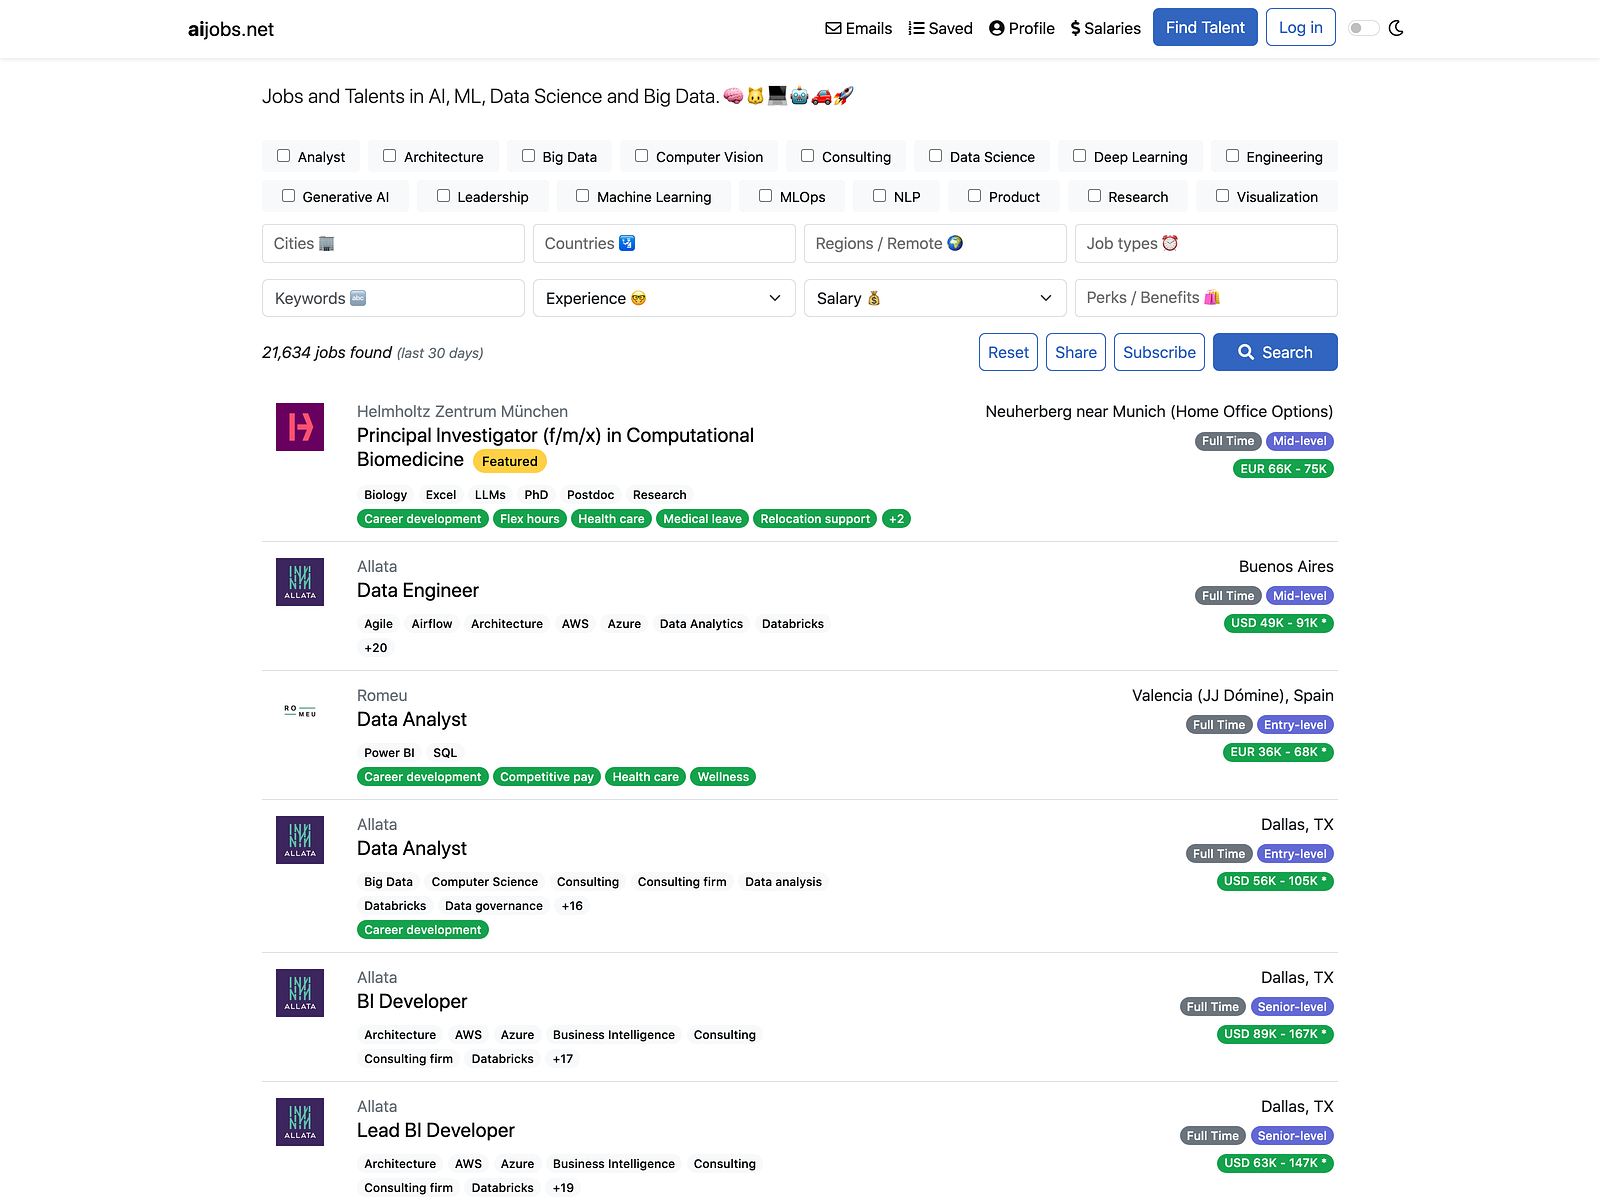1600x1200 pixels.
Task: Open the Regions / Remote selector
Action: (x=935, y=244)
